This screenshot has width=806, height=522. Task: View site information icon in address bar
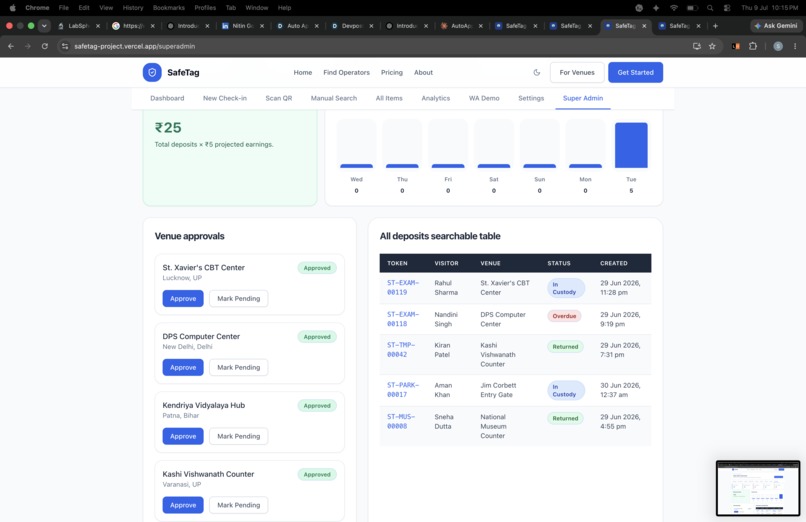65,46
